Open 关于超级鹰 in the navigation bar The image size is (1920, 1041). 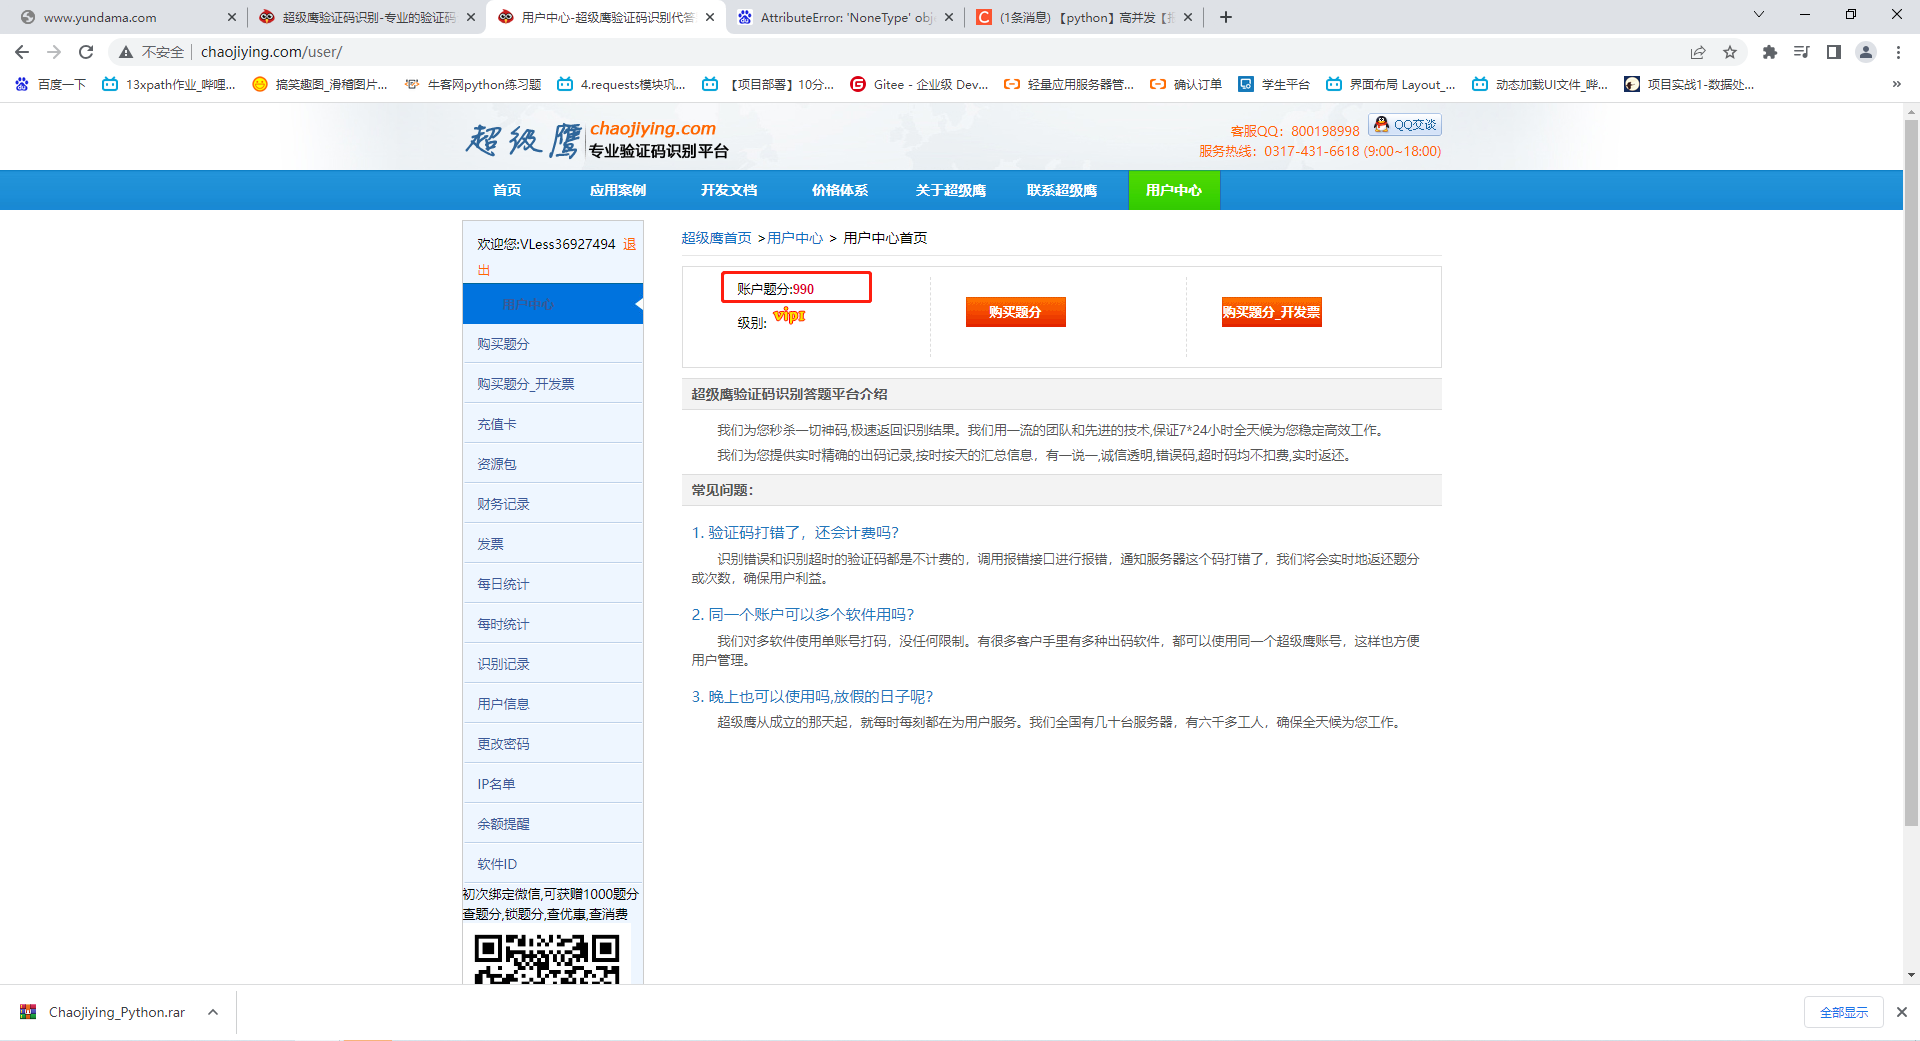pyautogui.click(x=951, y=190)
